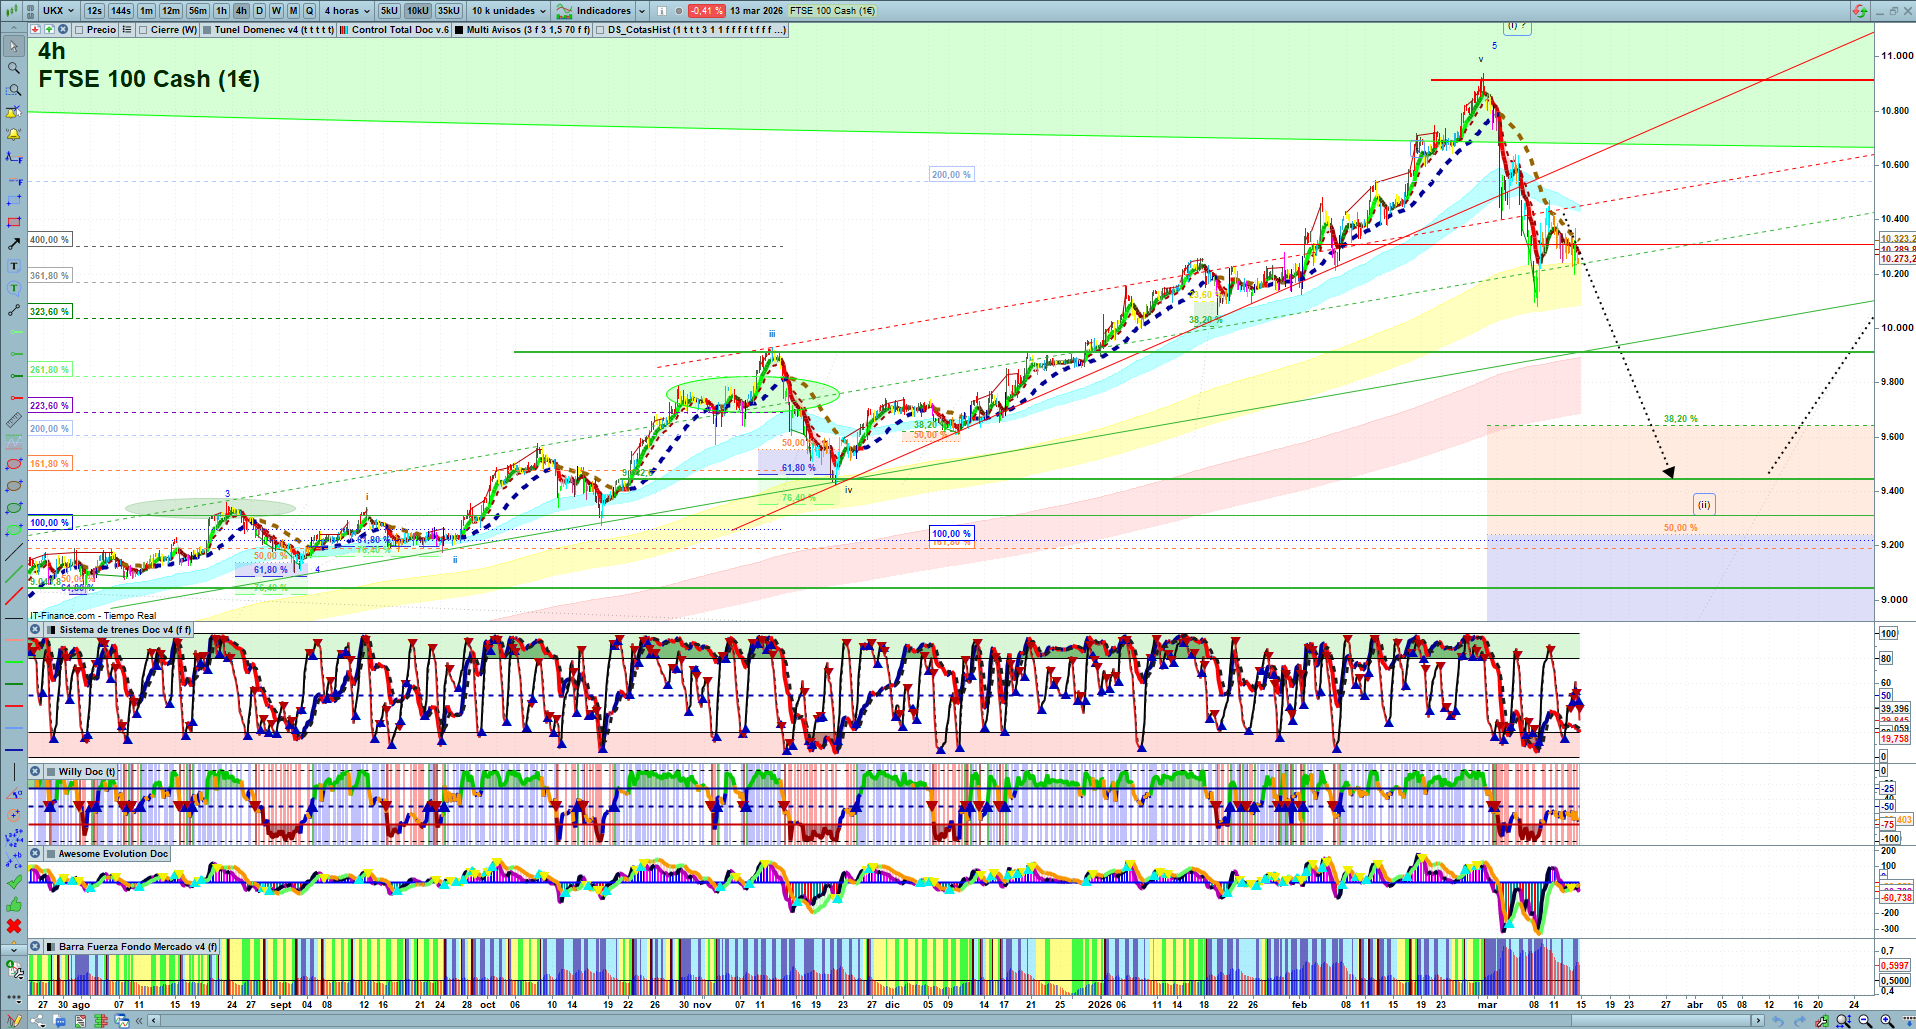Image resolution: width=1916 pixels, height=1029 pixels.
Task: Expand the 4 horas timeframe dropdown
Action: coord(347,11)
